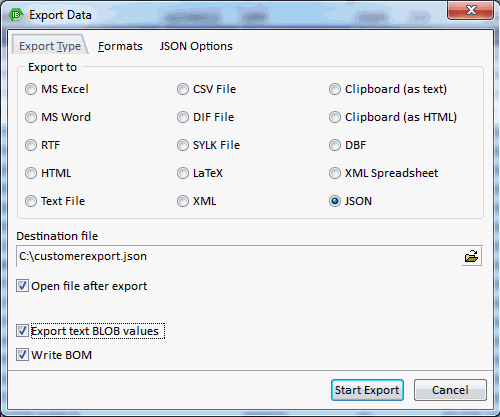Pick the XML Spreadsheet export option
This screenshot has height=417, width=500.
[335, 173]
